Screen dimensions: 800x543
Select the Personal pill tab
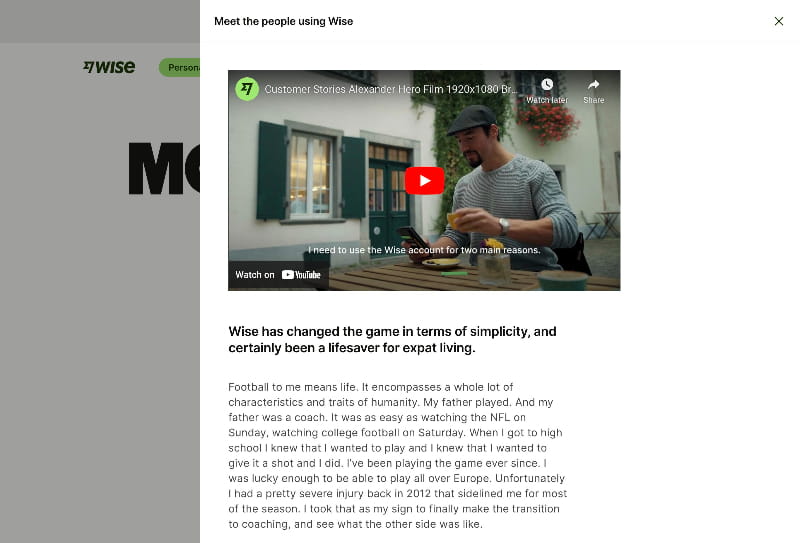180,67
